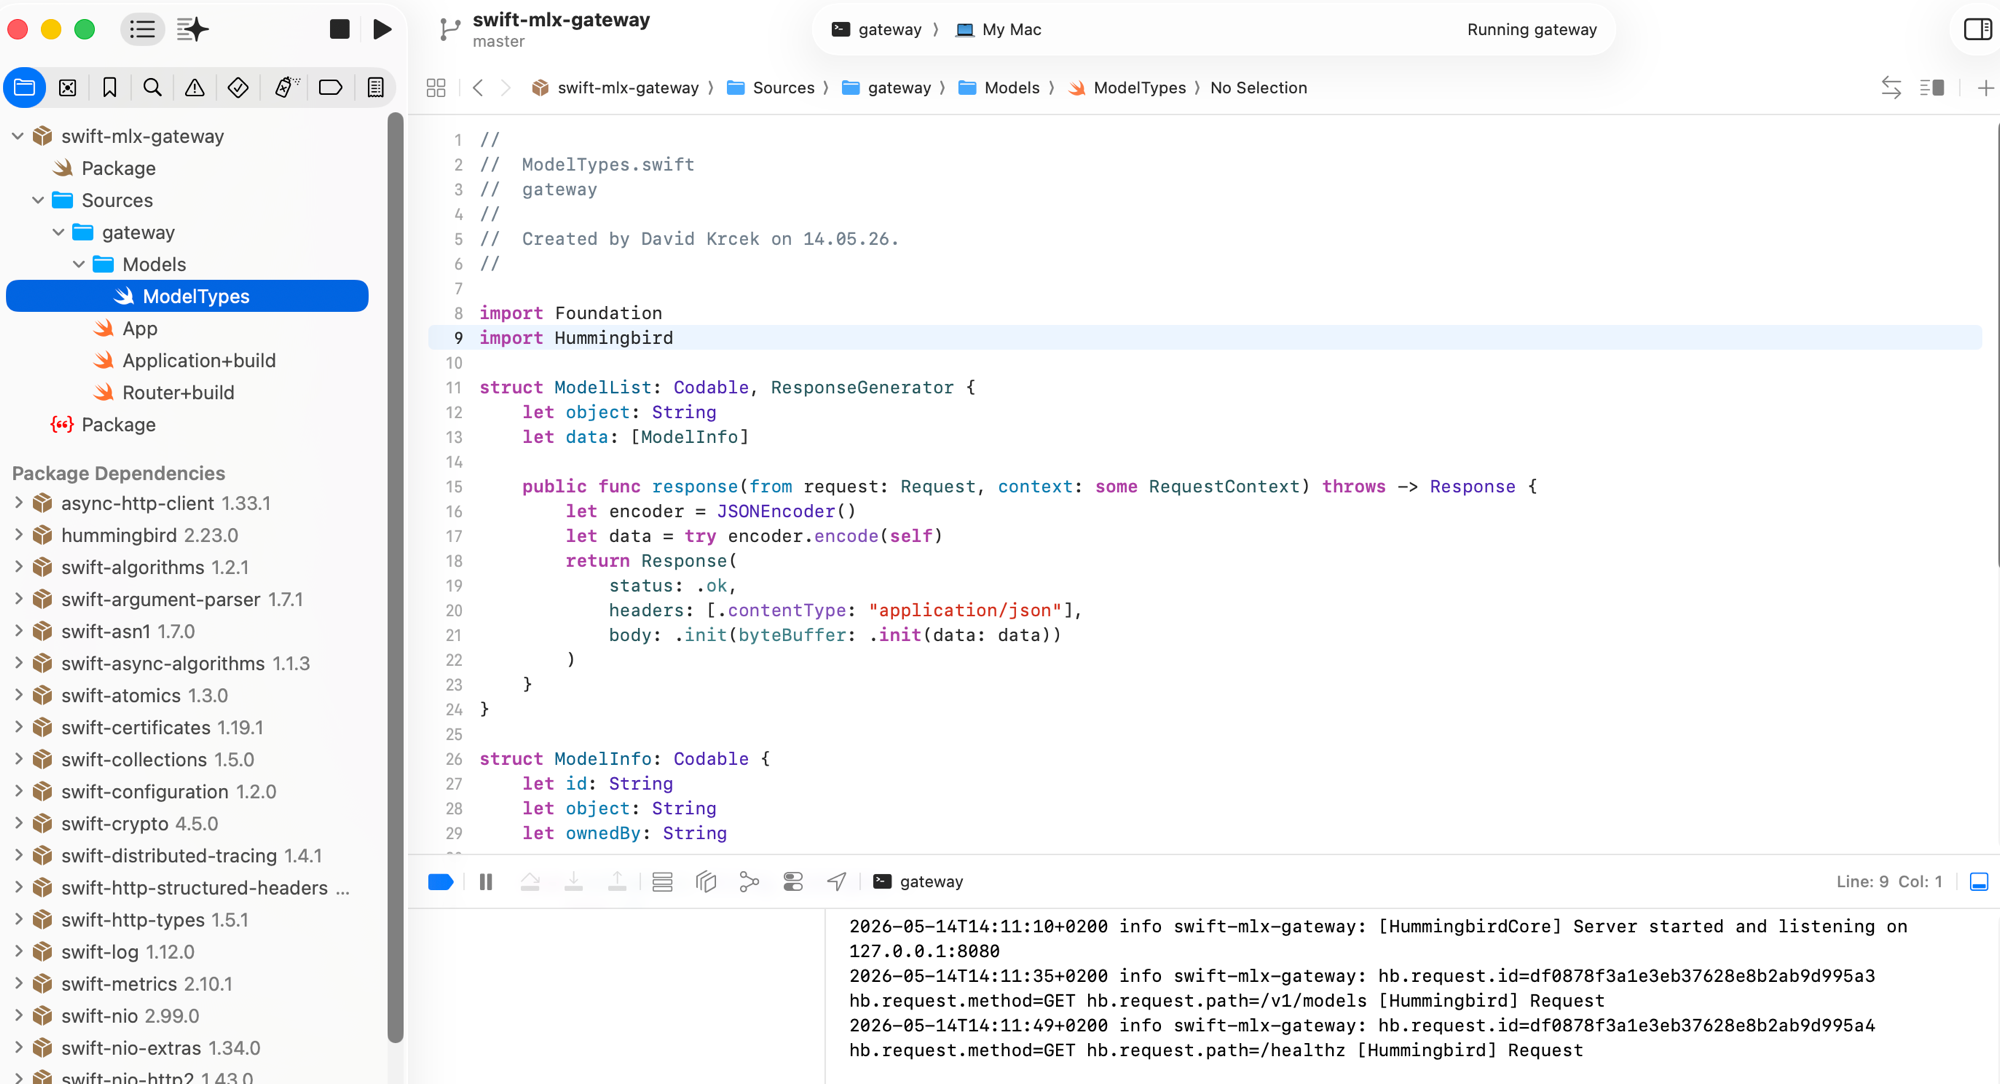
Task: Open the Report navigator icon
Action: 376,88
